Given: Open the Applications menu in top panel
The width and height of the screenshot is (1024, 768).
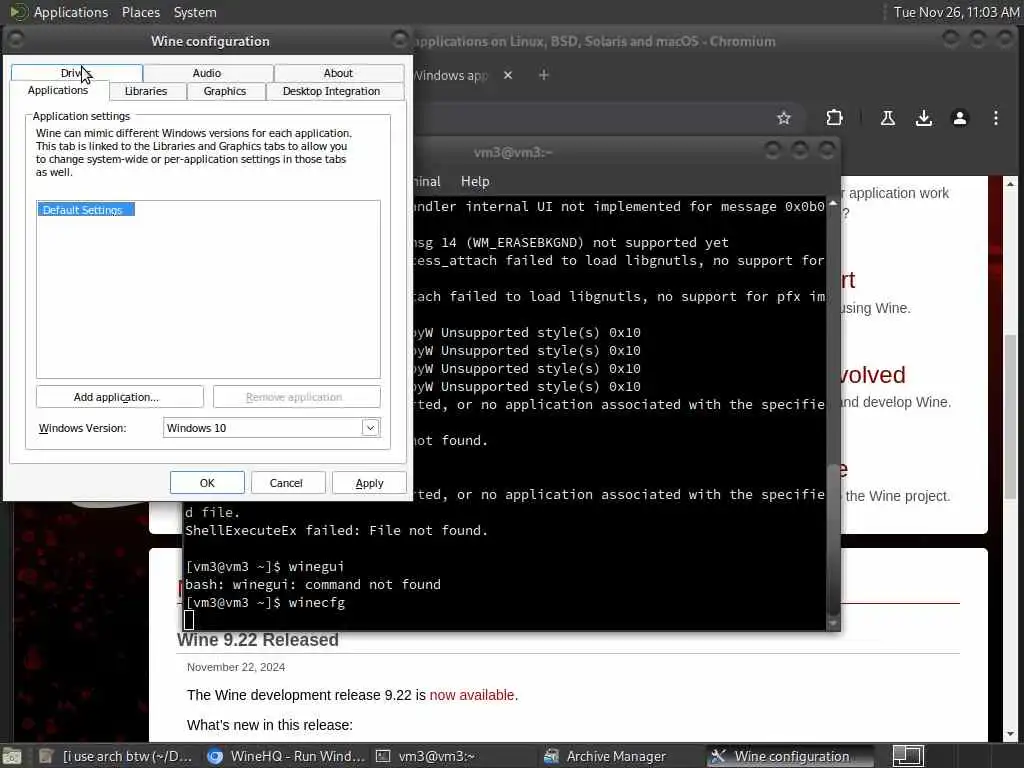Looking at the screenshot, I should click(x=71, y=12).
